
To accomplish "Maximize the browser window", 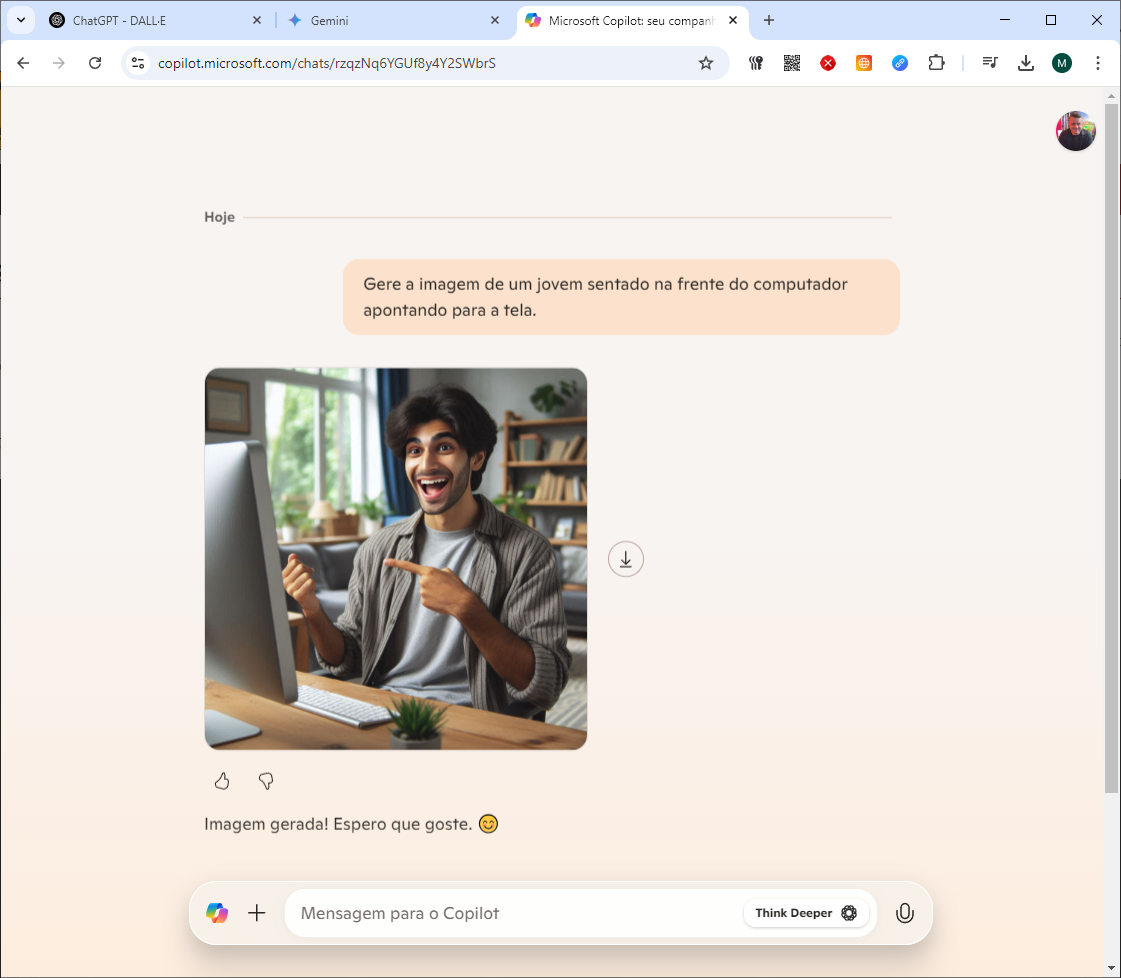I will coord(1051,20).
